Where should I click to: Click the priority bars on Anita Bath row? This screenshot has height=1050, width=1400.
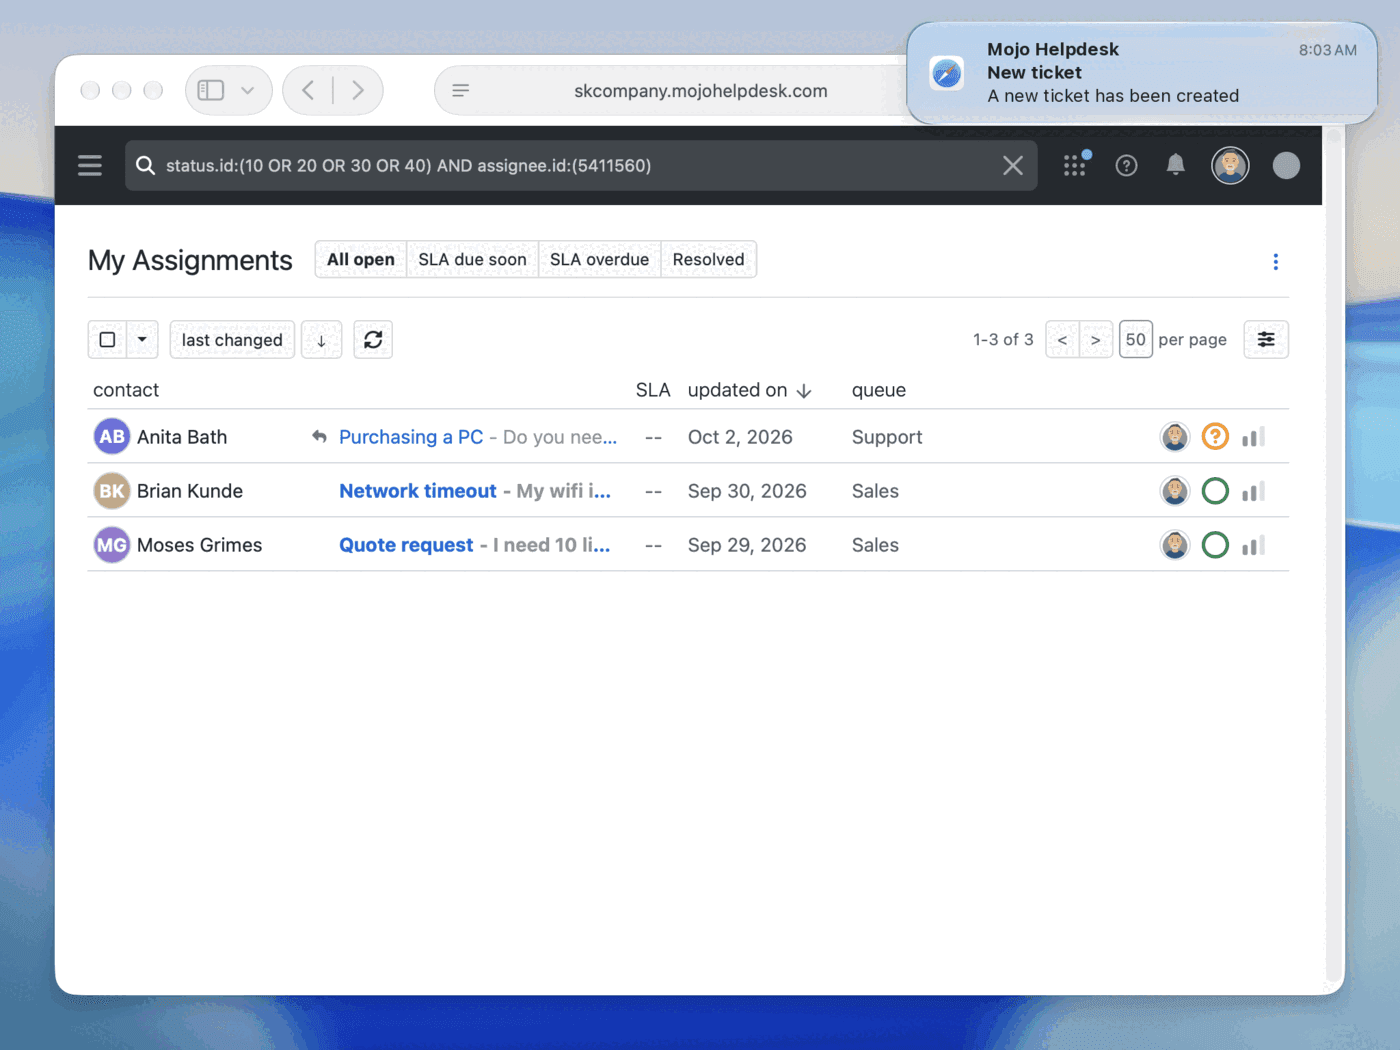pyautogui.click(x=1253, y=437)
